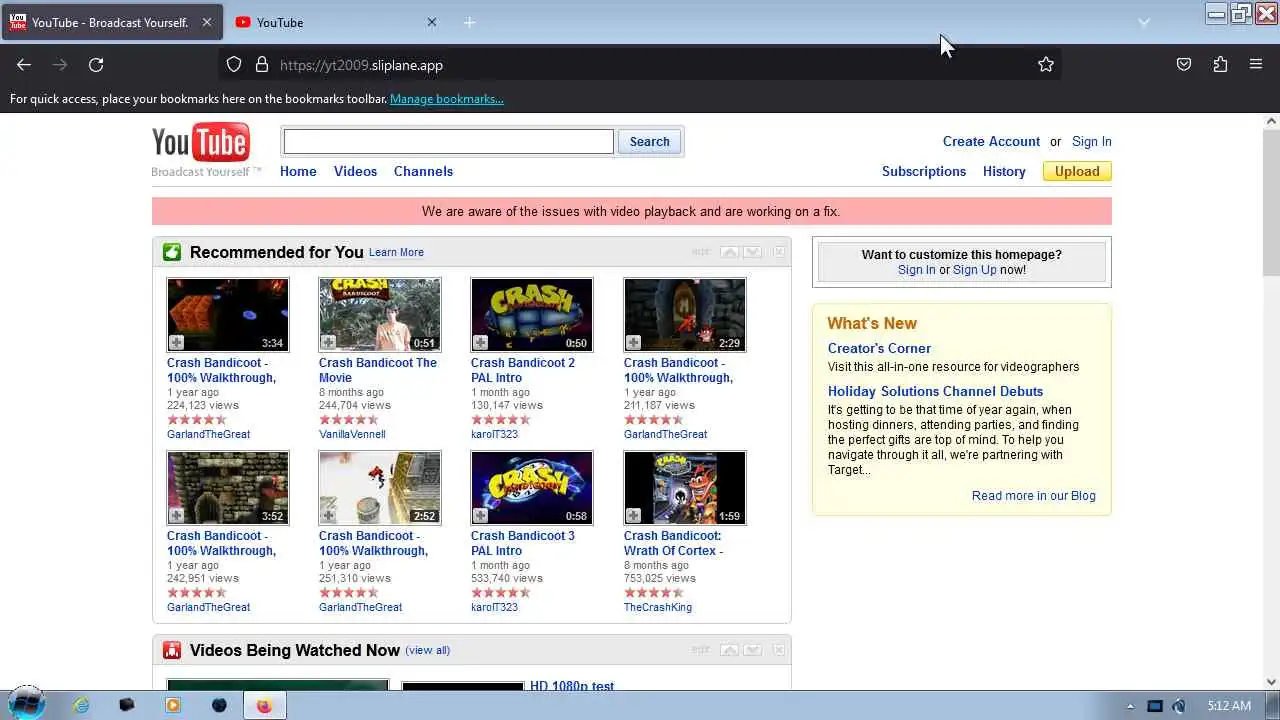Move Recommended for You module up
This screenshot has height=720, width=1280.
[x=730, y=252]
